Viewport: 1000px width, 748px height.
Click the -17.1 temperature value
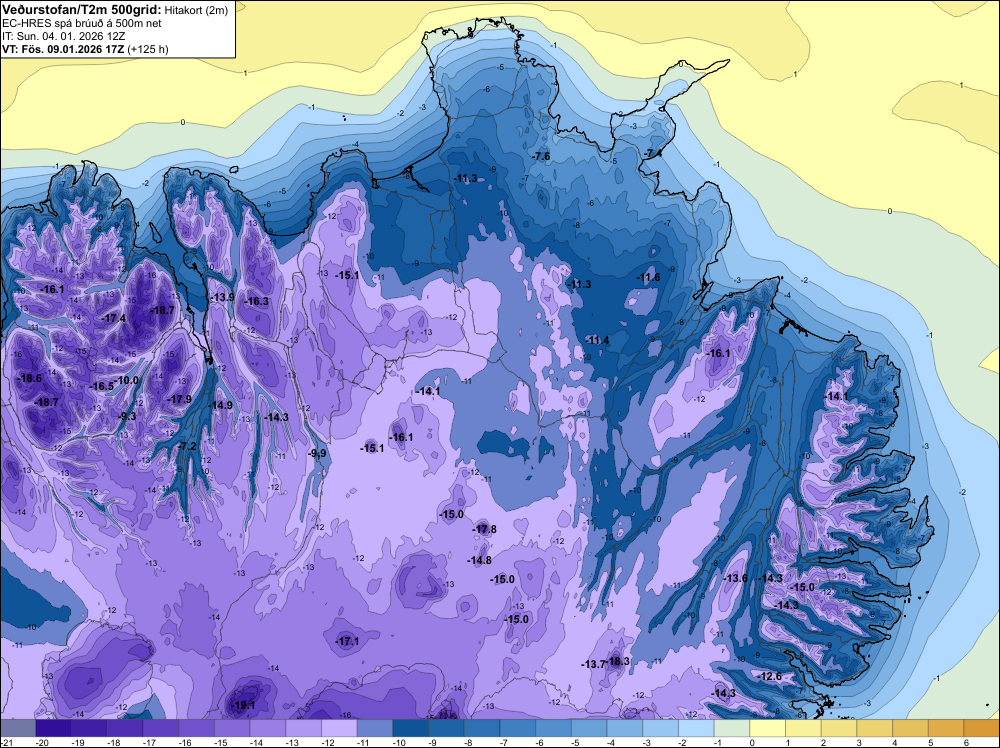347,642
